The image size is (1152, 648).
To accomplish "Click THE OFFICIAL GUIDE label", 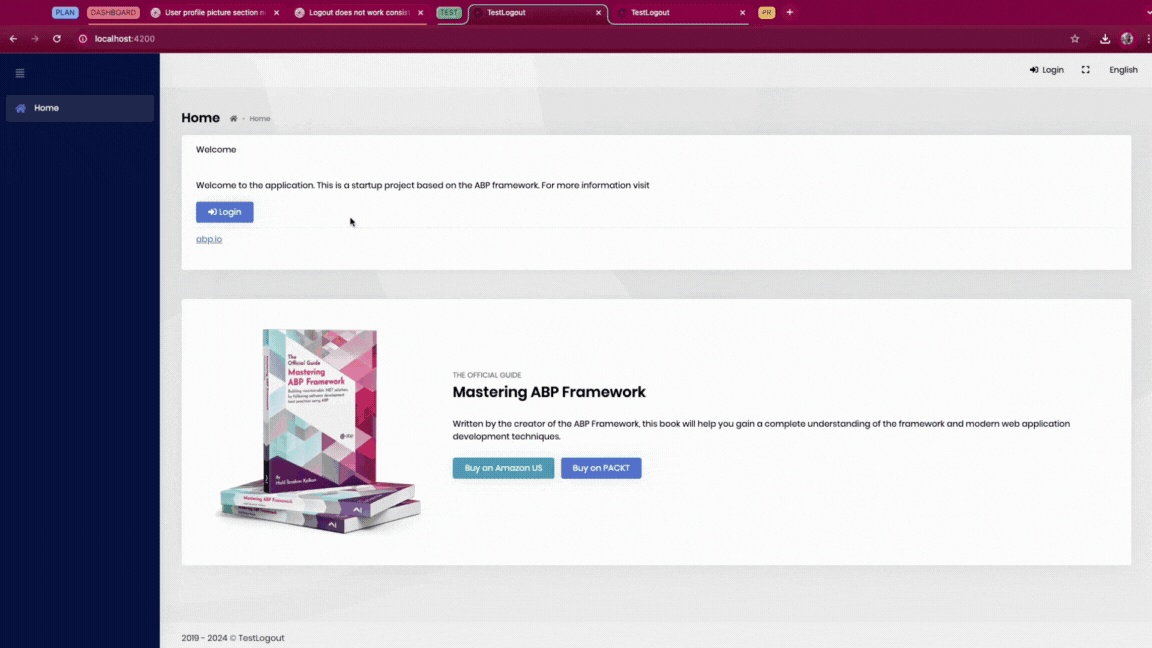I will pyautogui.click(x=486, y=375).
